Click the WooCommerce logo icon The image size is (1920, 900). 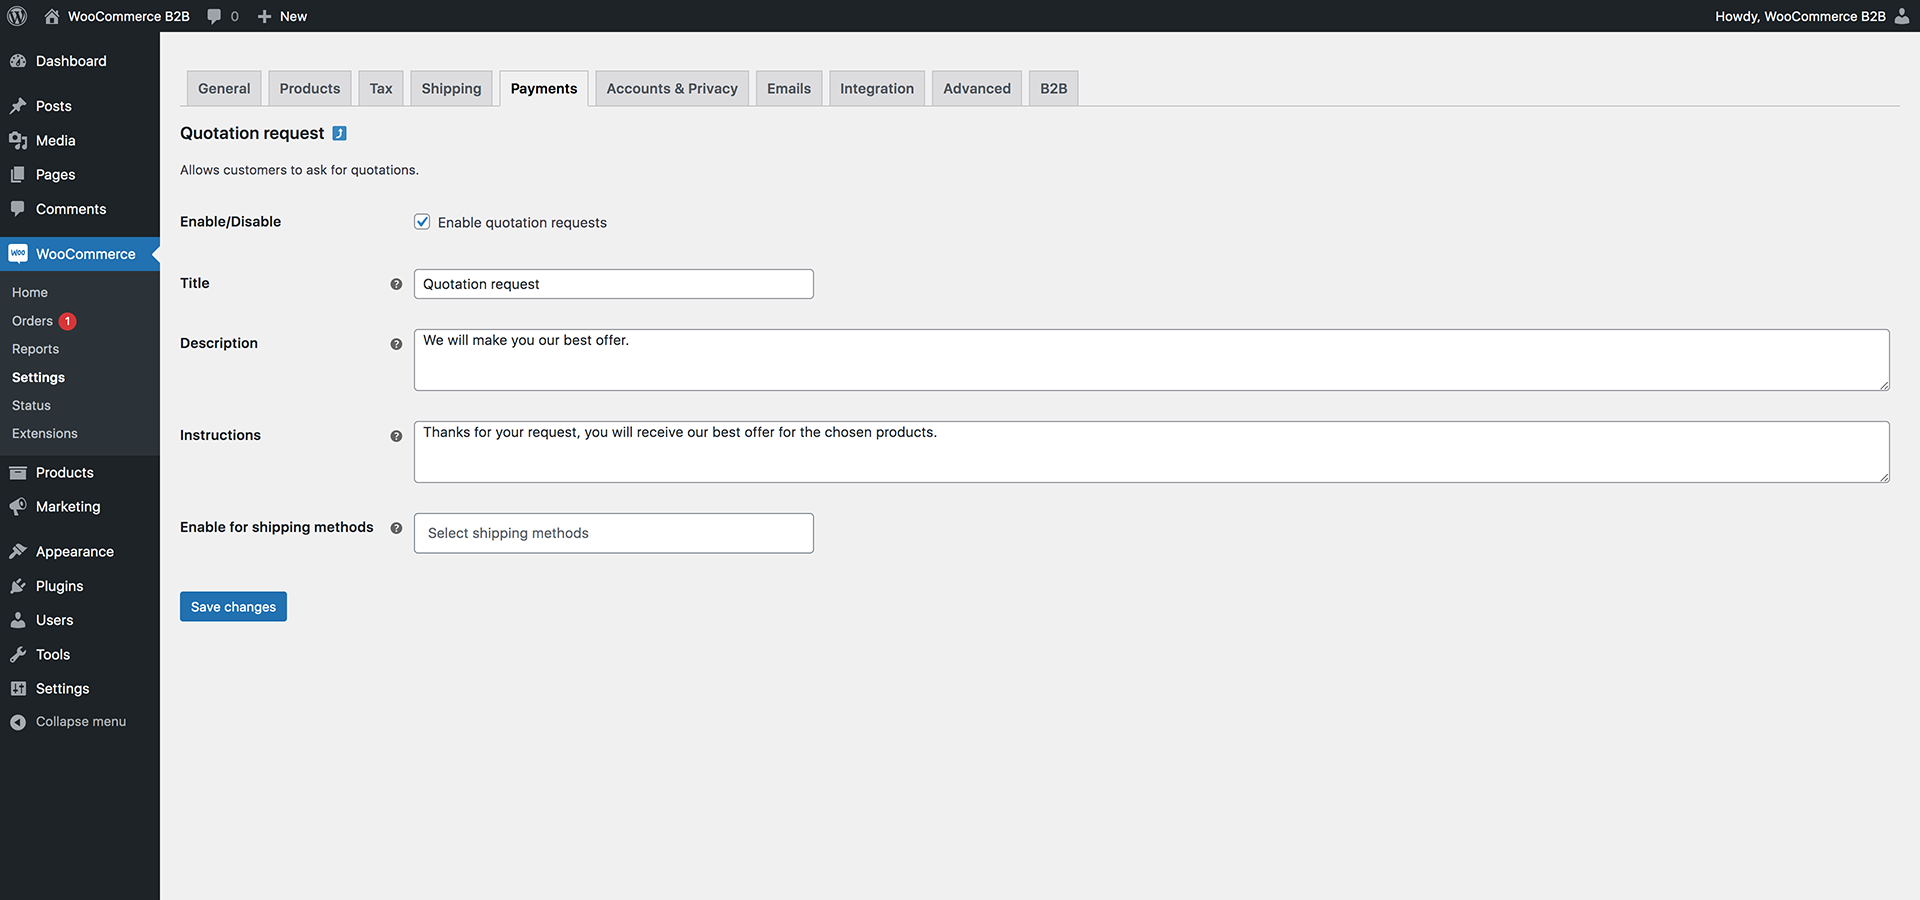tap(18, 254)
